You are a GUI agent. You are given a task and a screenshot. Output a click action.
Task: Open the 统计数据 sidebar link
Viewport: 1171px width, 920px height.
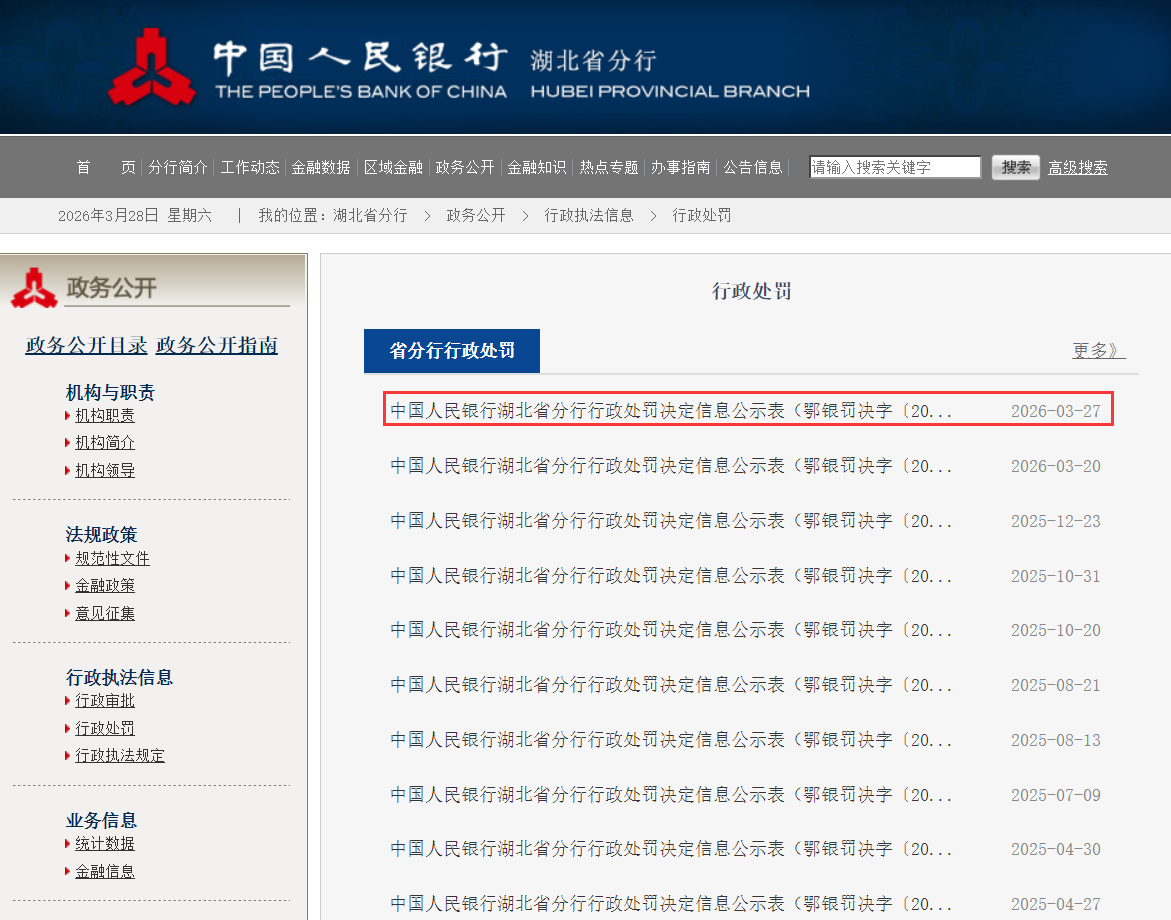(x=105, y=844)
